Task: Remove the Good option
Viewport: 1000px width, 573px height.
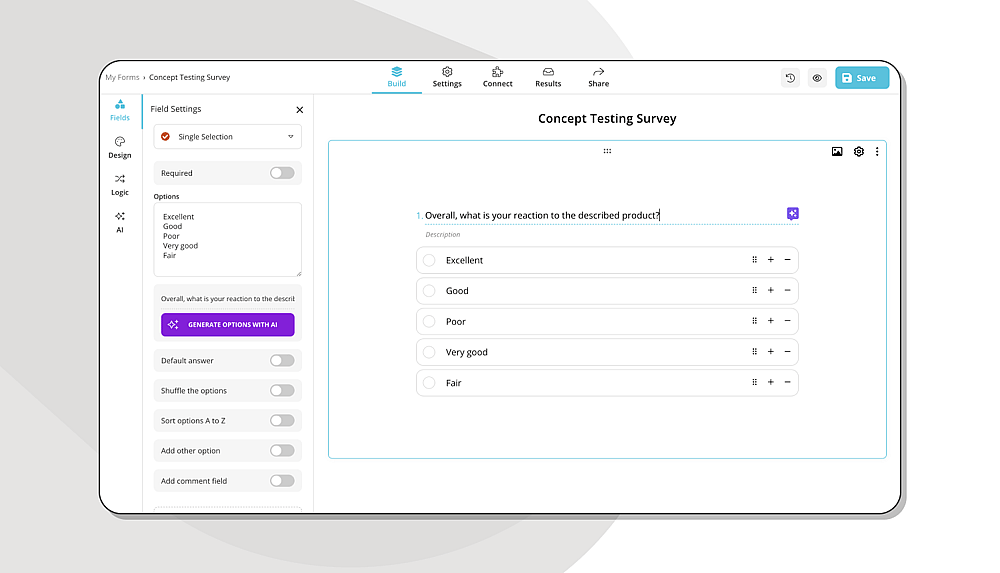Action: coord(788,290)
